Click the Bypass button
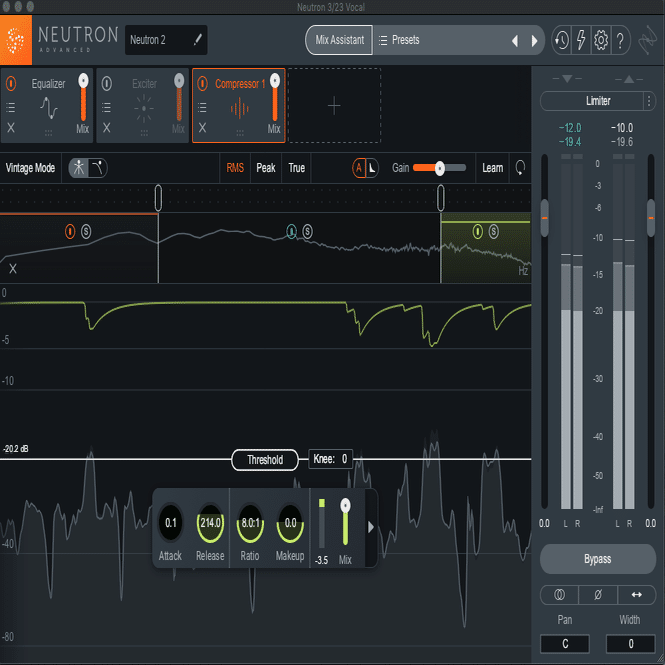The image size is (665, 665). [598, 559]
